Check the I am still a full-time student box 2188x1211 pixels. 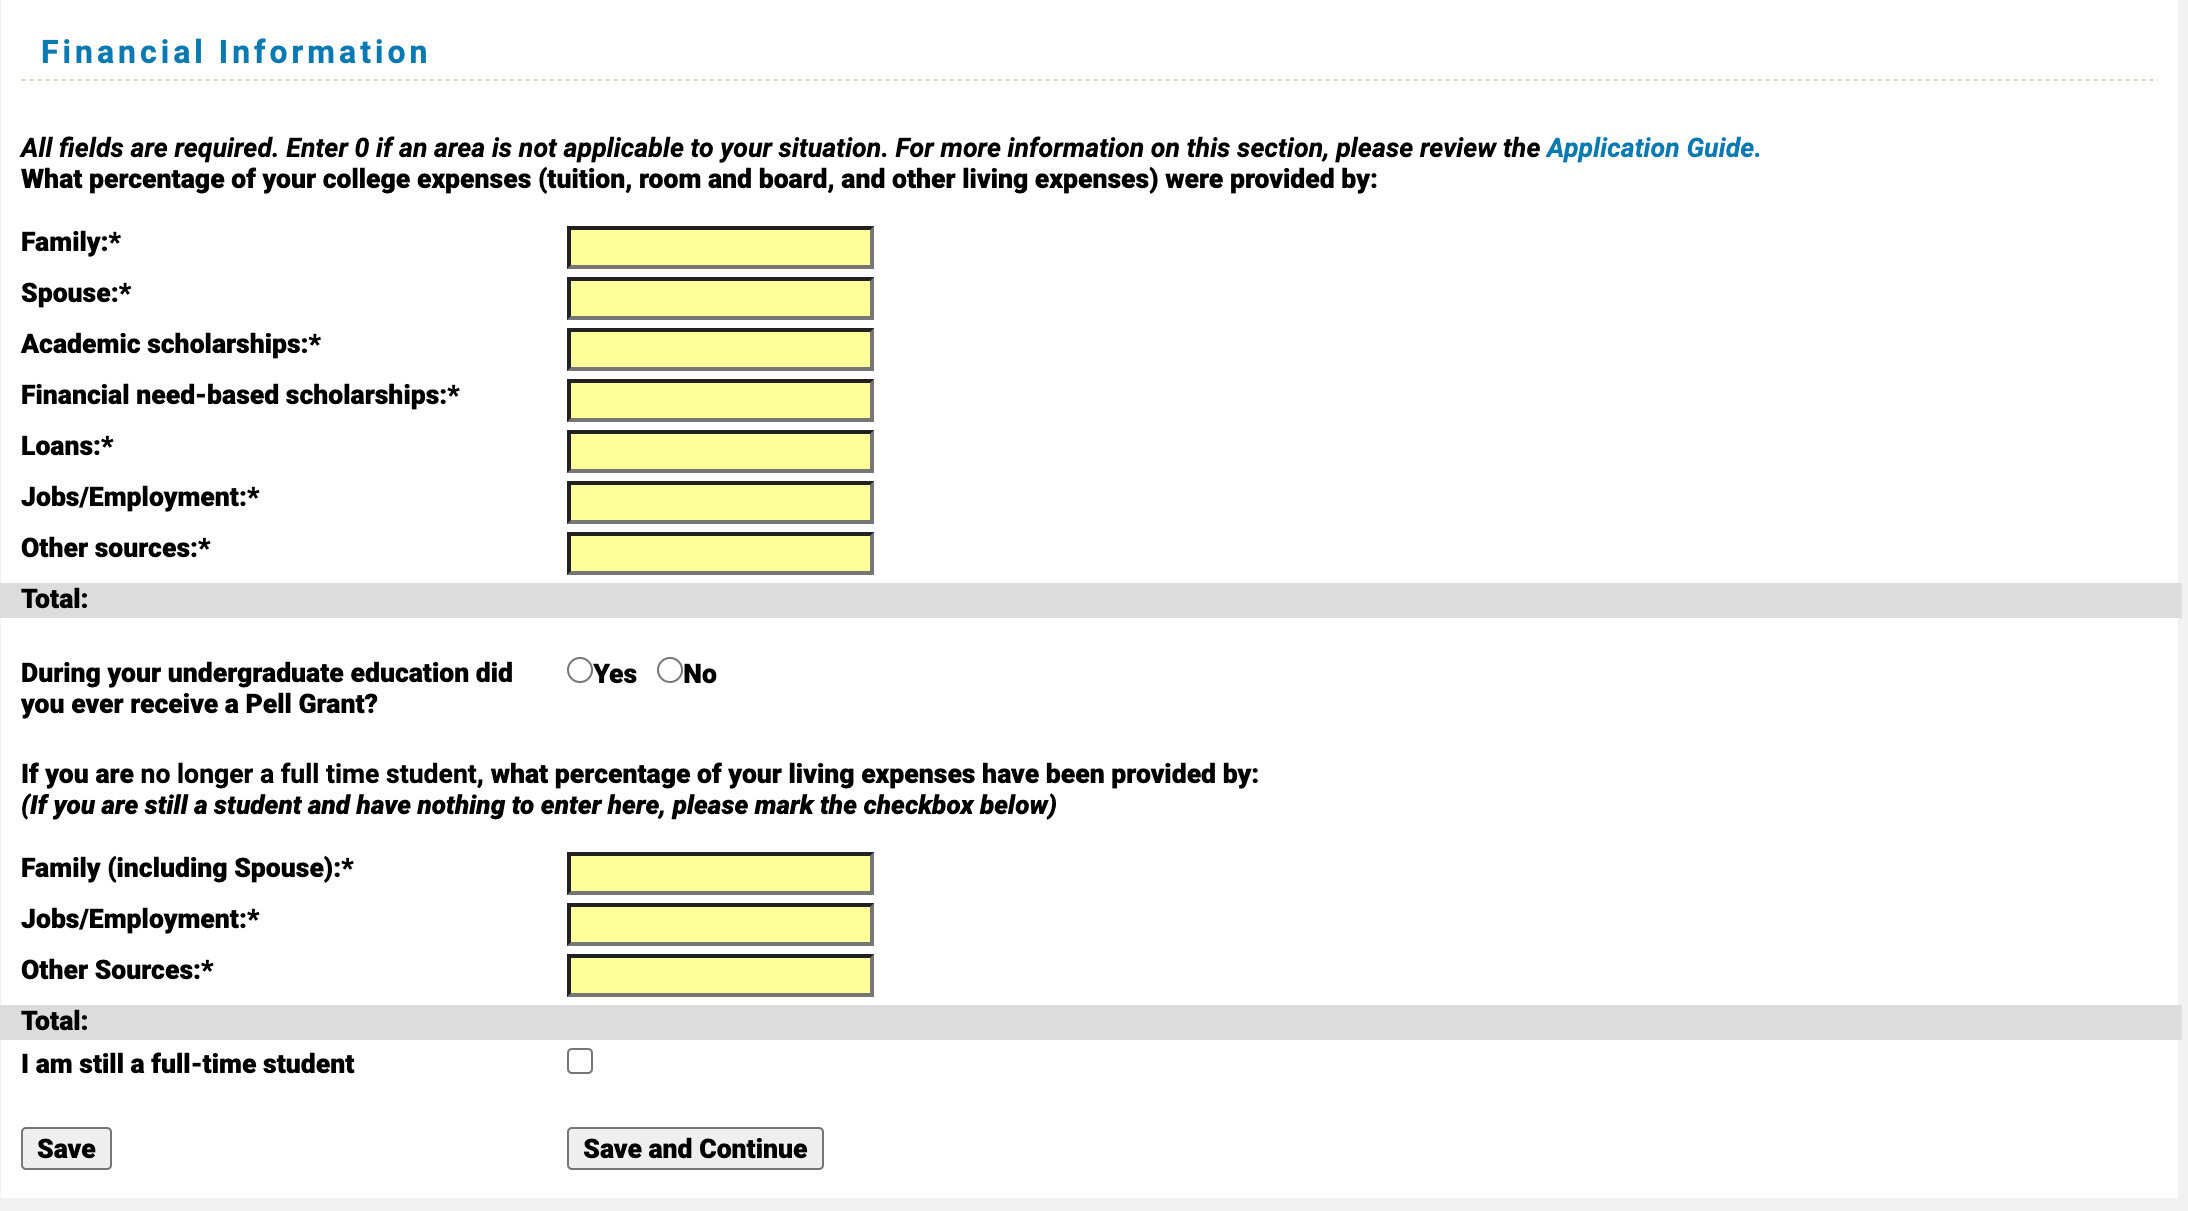(580, 1061)
